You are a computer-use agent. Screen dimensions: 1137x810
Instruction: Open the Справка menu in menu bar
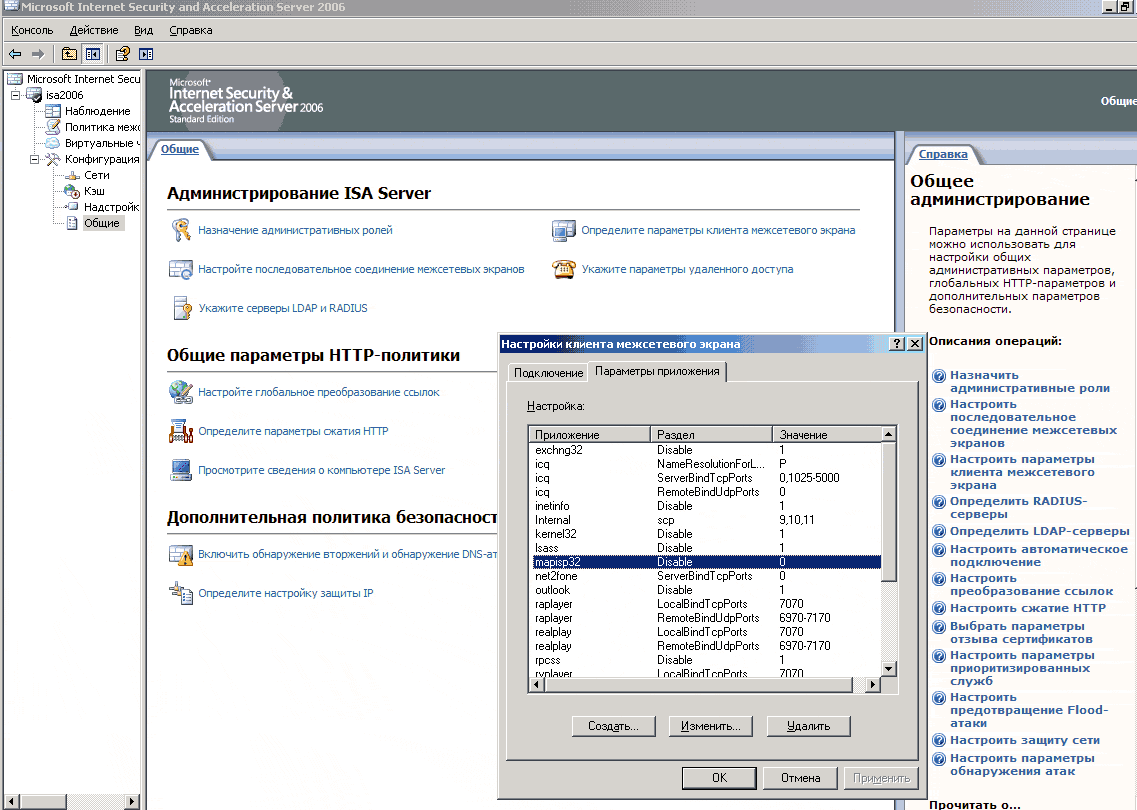point(191,30)
